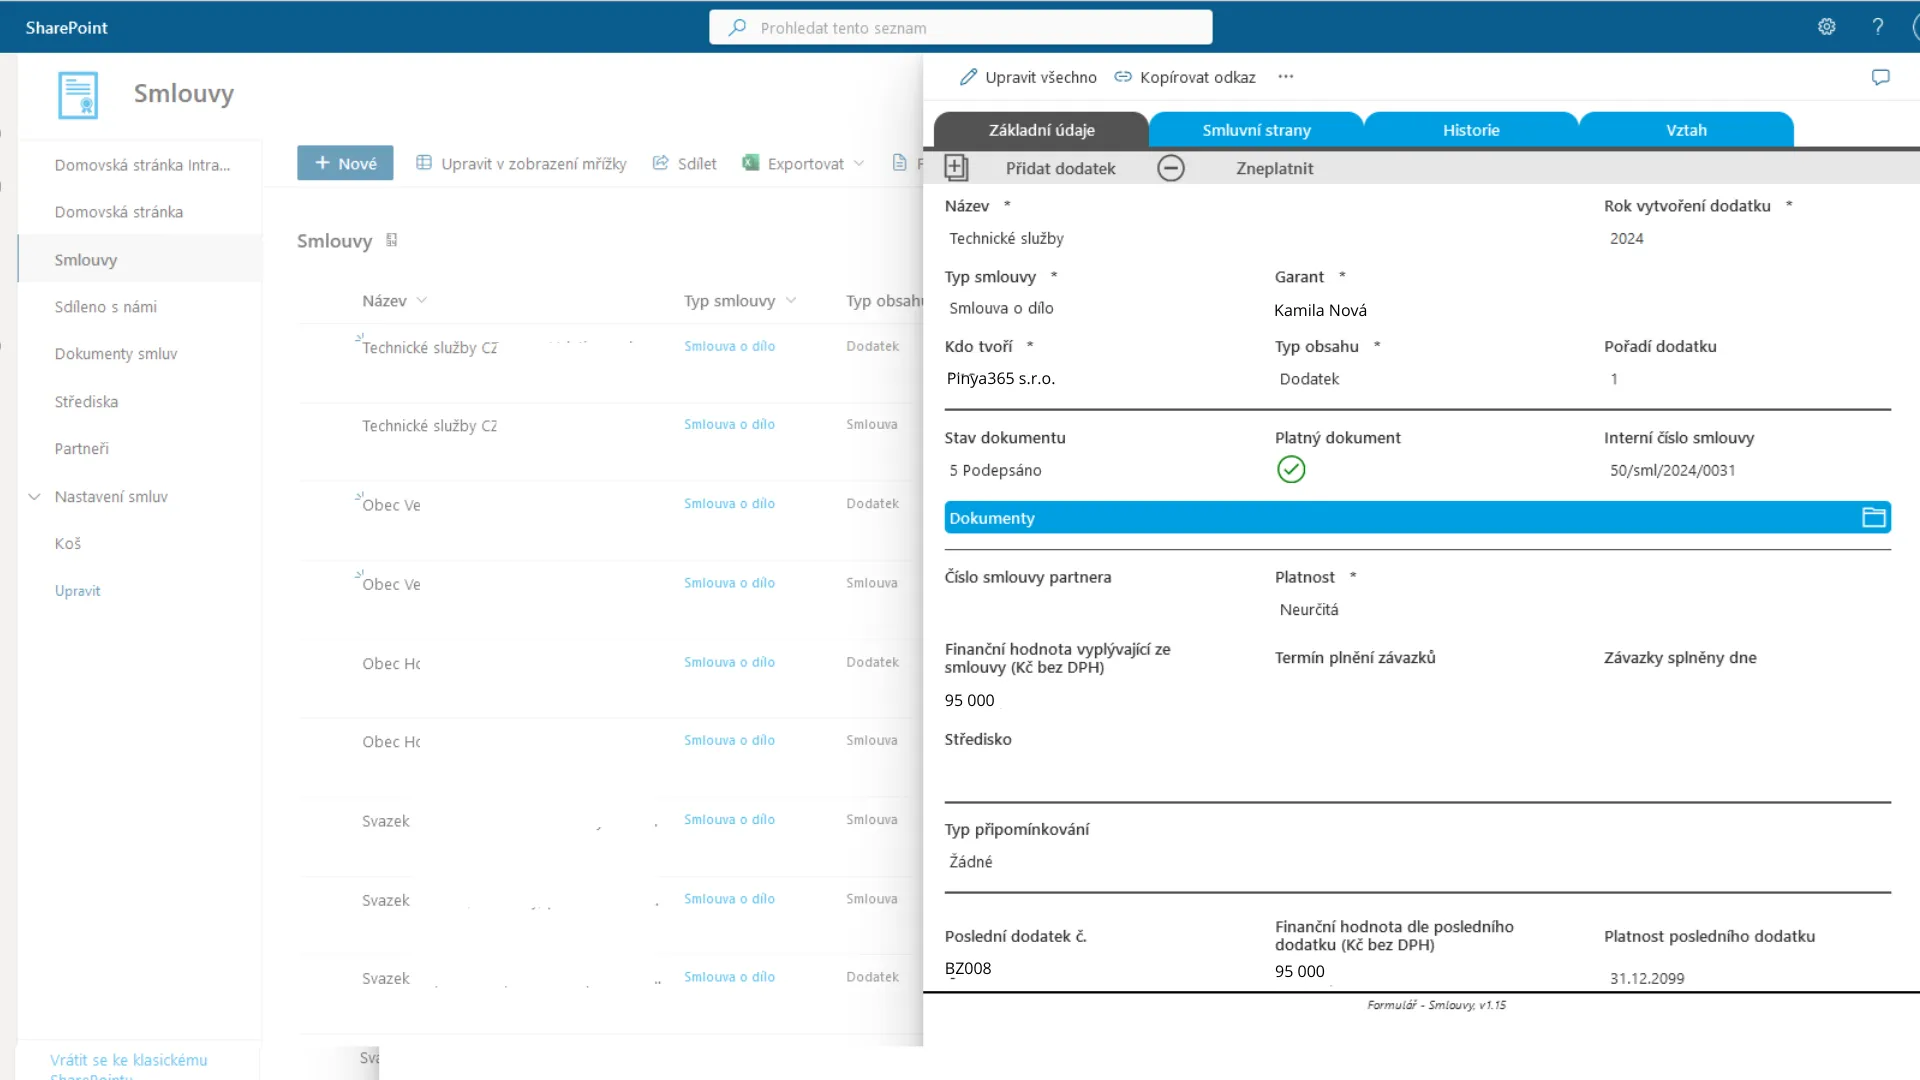Click the Platný dokument green checkmark
The height and width of the screenshot is (1080, 1920).
(x=1291, y=469)
